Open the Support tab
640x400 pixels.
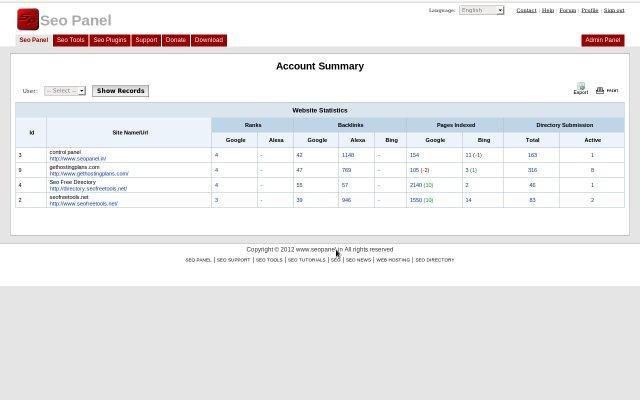(146, 40)
